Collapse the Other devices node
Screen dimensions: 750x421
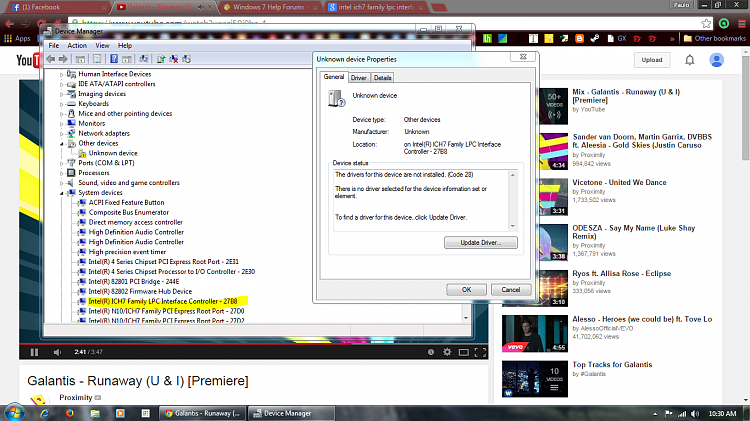(61, 144)
